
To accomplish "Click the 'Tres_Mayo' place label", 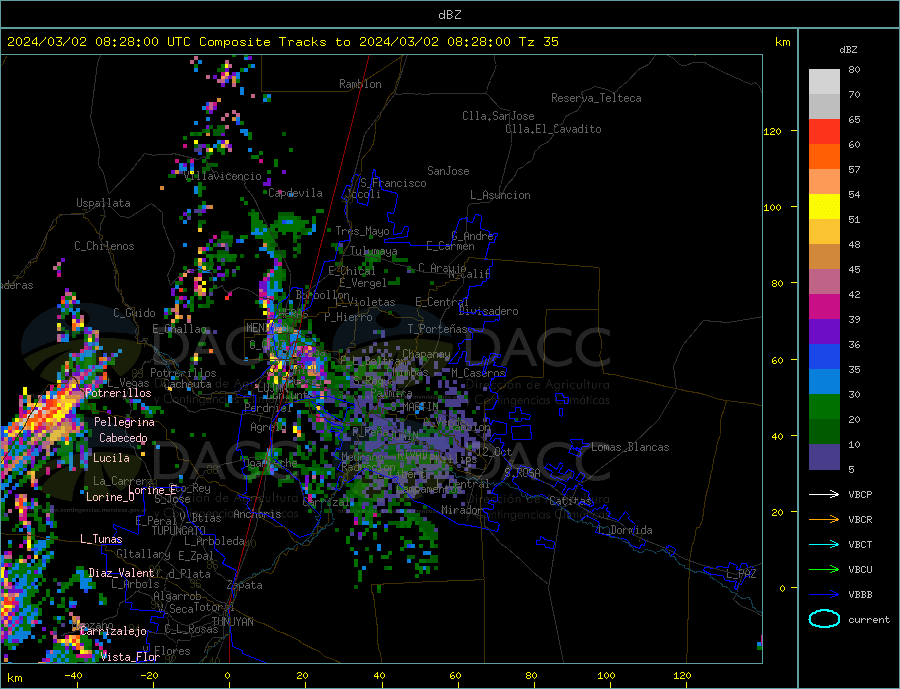I will (362, 231).
